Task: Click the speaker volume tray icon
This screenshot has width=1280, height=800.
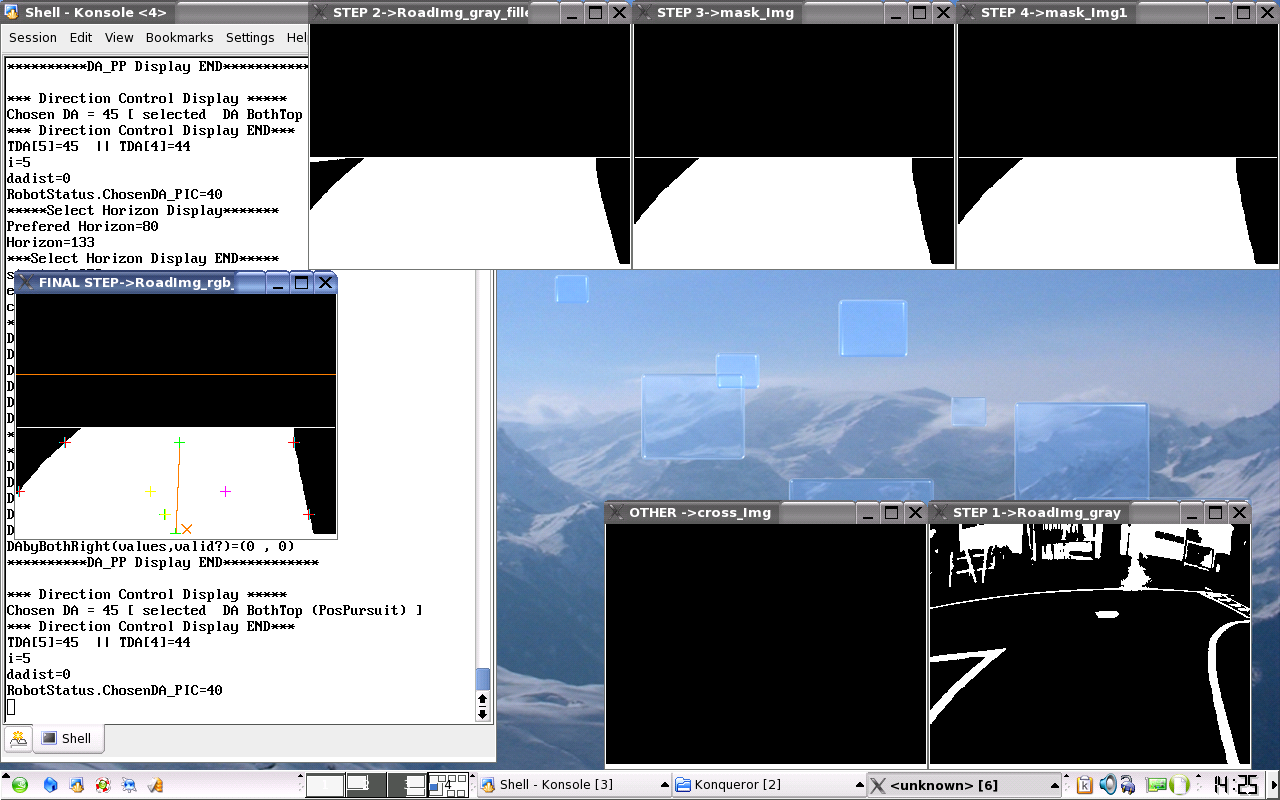Action: (x=1108, y=785)
